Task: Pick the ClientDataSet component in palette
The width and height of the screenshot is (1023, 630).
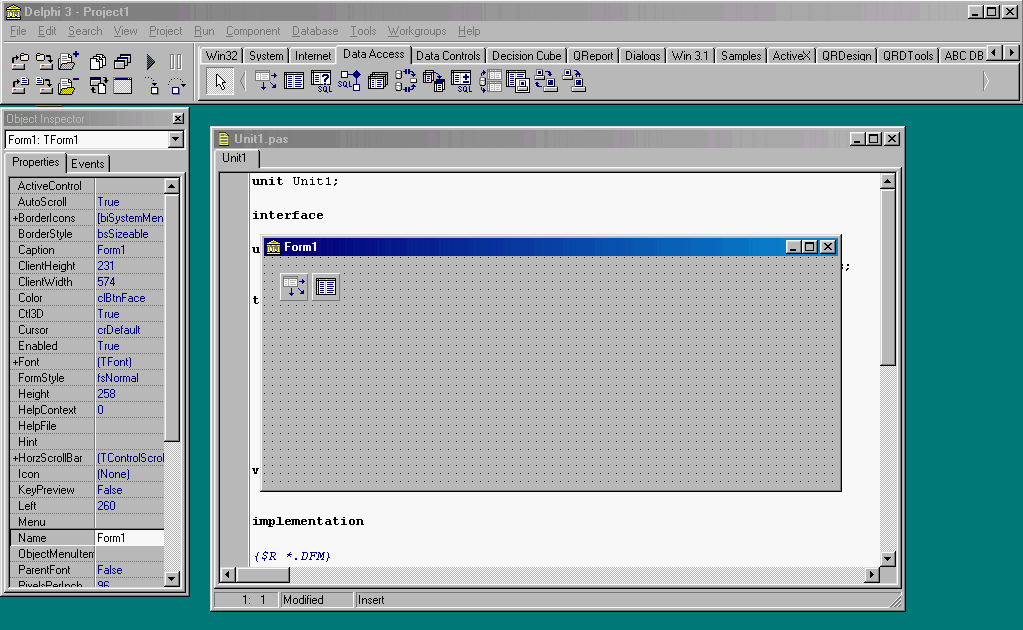Action: click(x=518, y=81)
